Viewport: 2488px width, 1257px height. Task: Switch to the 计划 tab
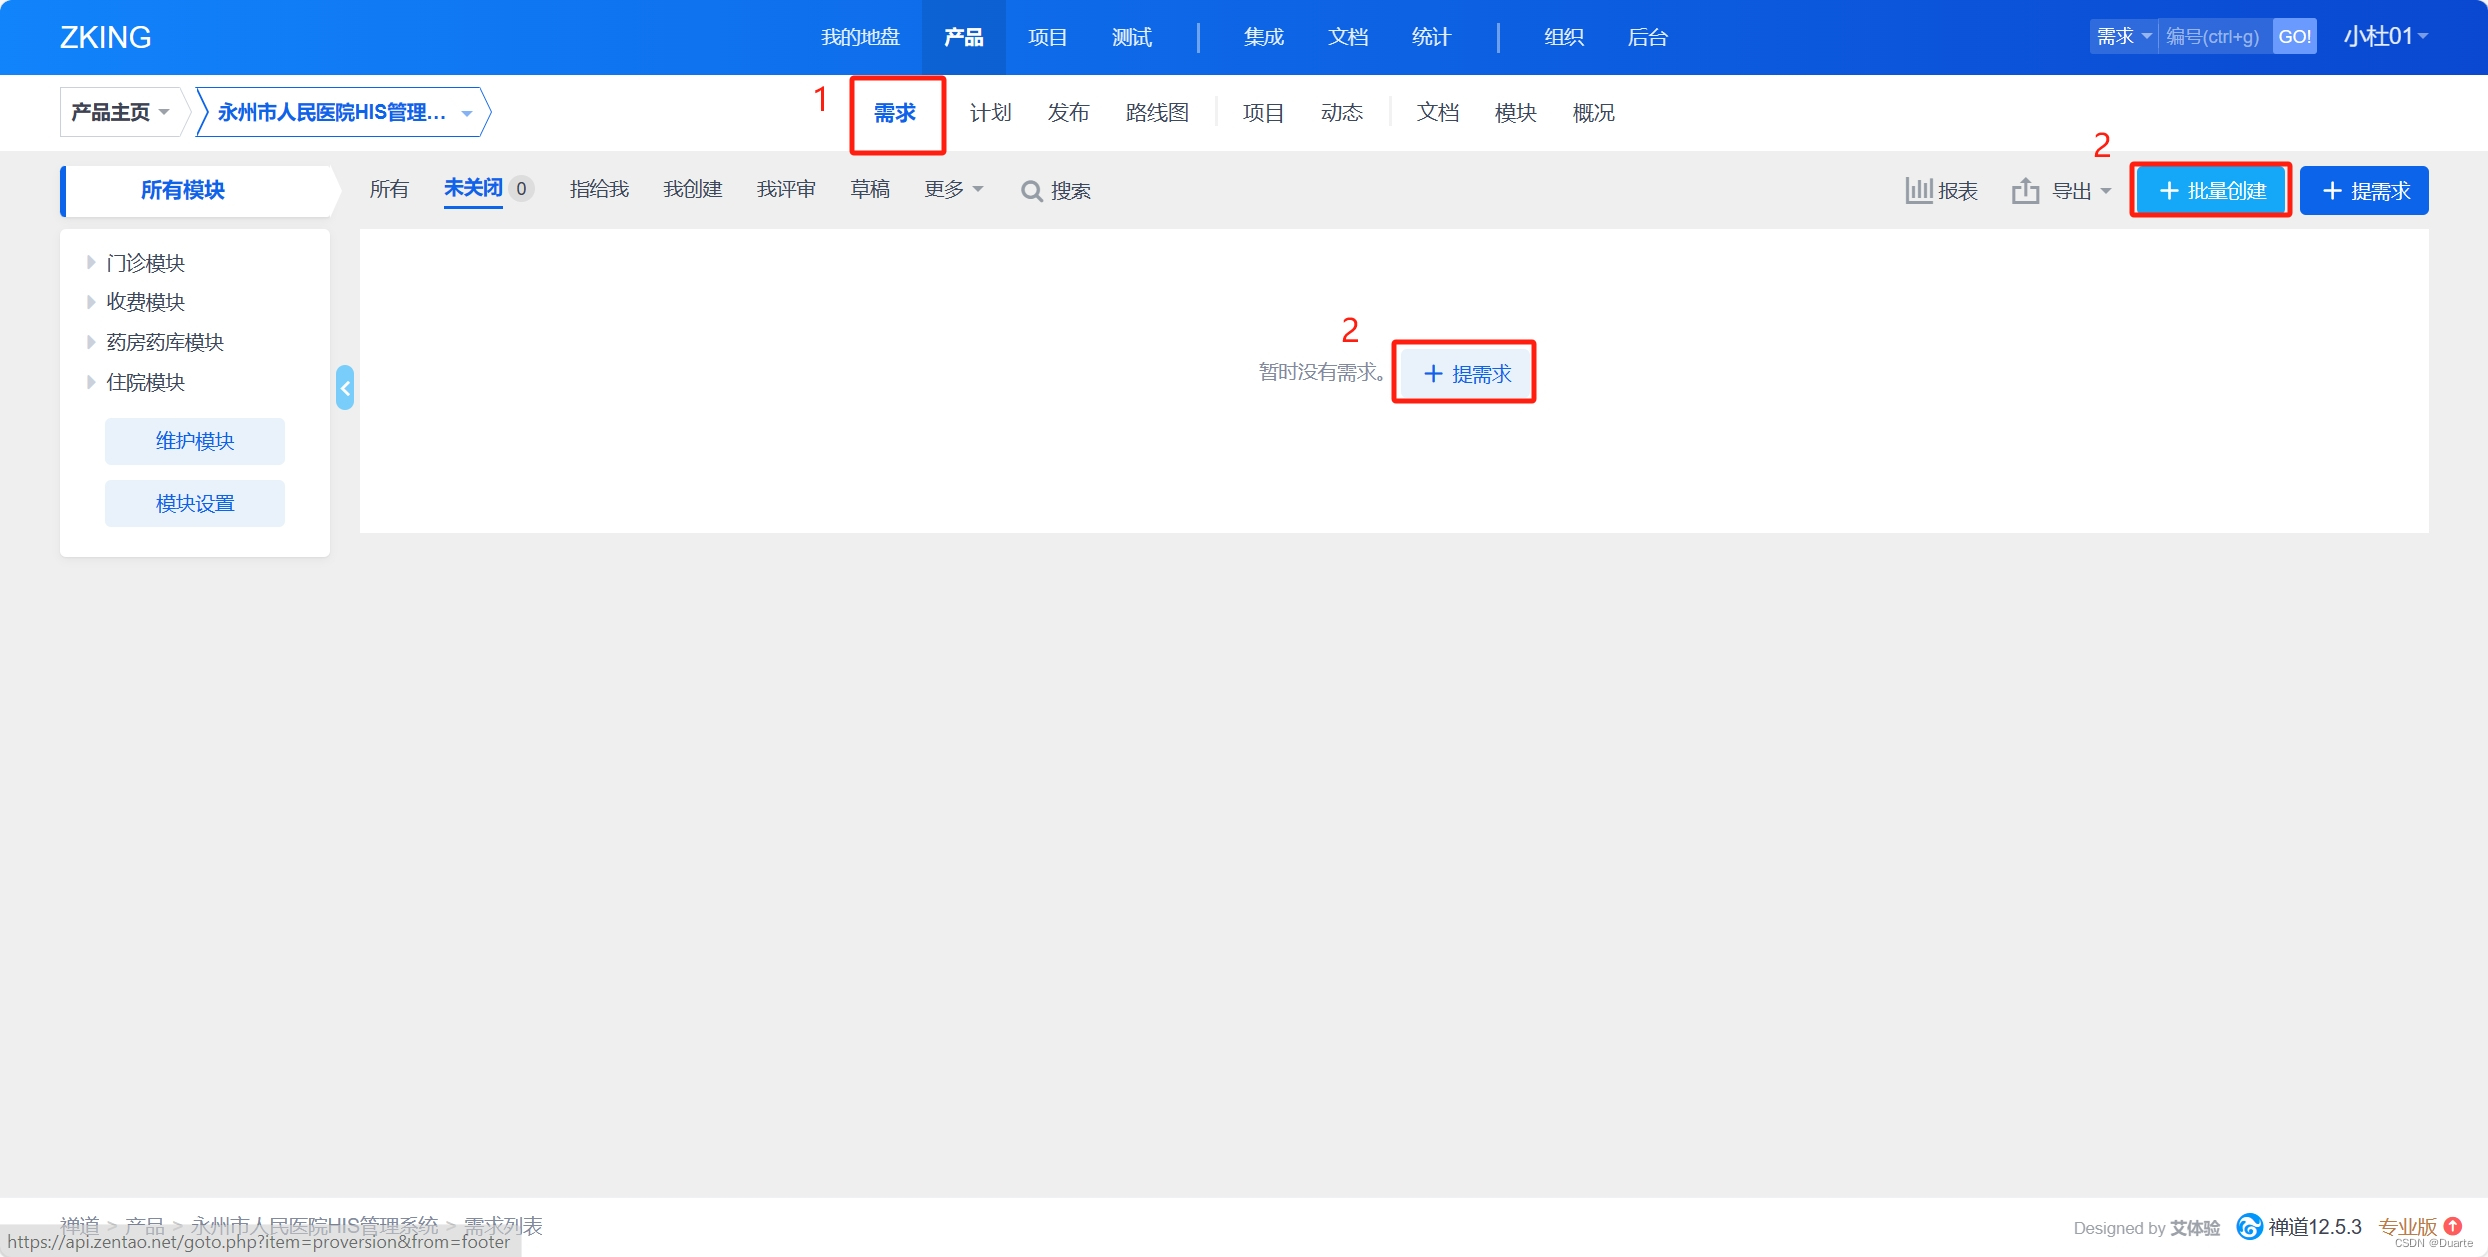click(x=990, y=113)
